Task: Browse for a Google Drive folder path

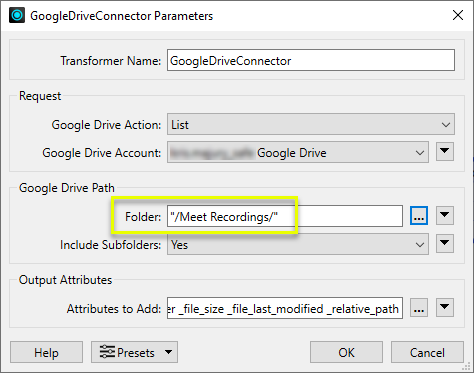Action: (x=419, y=216)
